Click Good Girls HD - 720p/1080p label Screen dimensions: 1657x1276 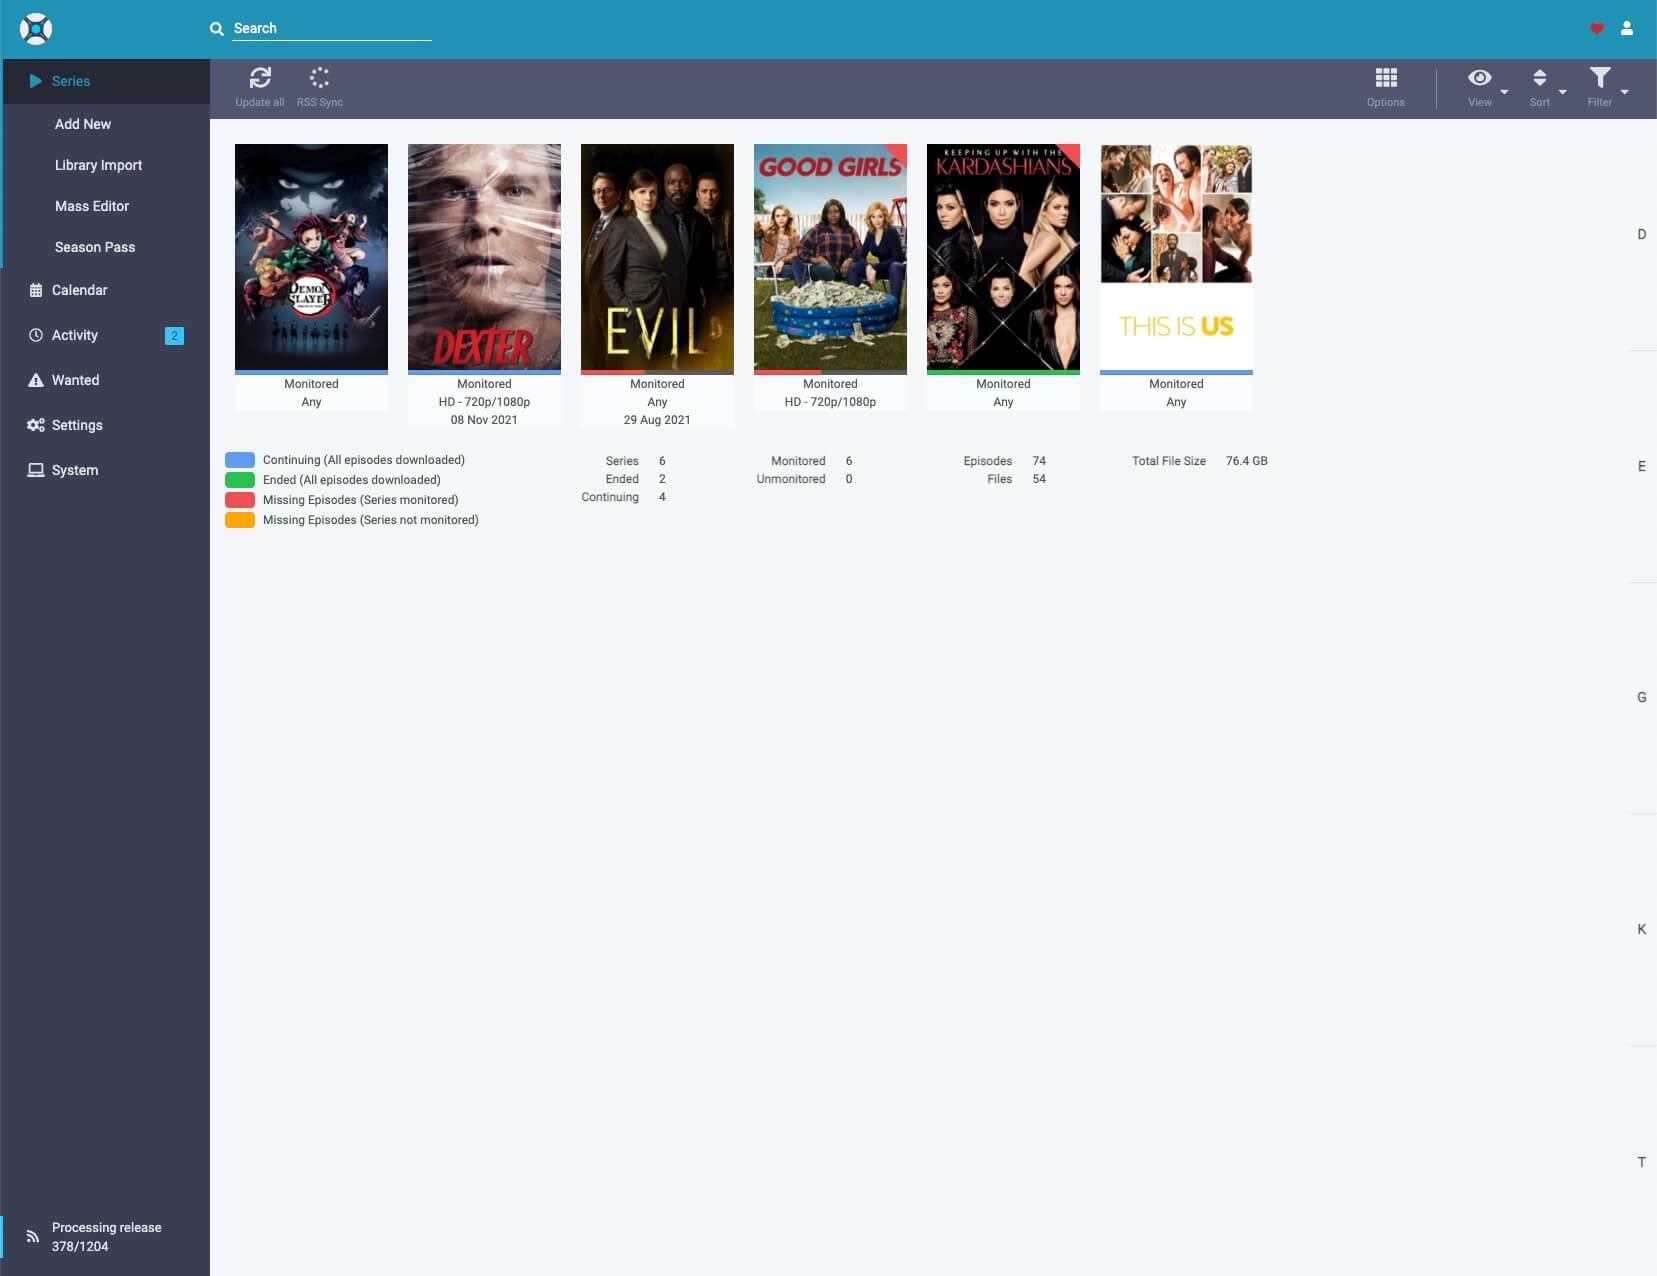[x=830, y=402]
